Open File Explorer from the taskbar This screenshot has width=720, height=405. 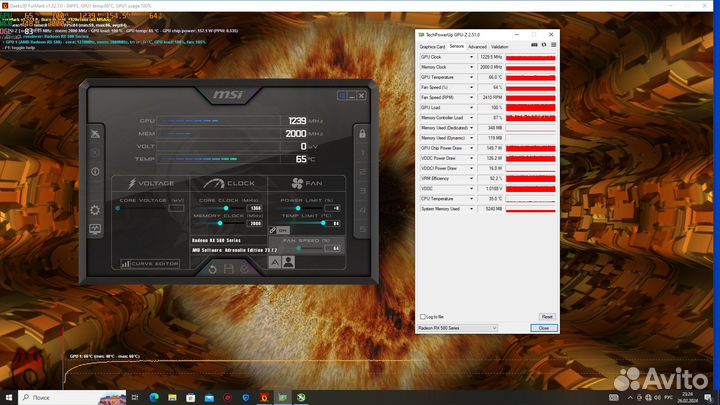tap(172, 397)
